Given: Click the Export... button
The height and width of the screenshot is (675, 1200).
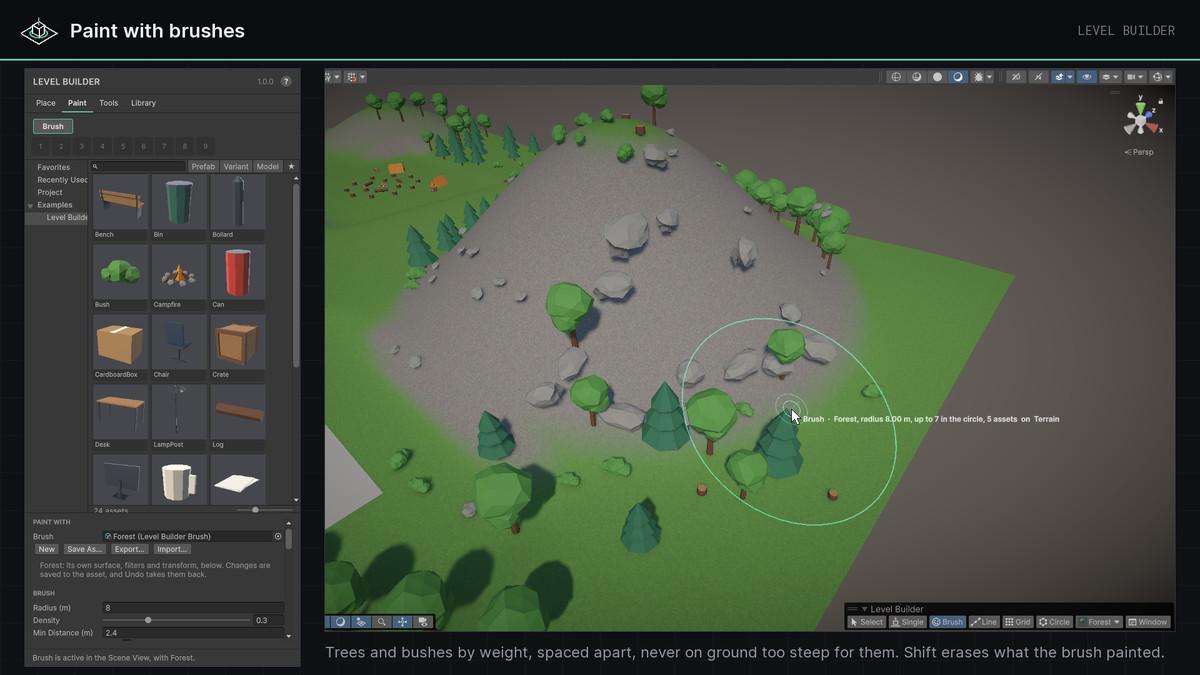Looking at the screenshot, I should 130,549.
